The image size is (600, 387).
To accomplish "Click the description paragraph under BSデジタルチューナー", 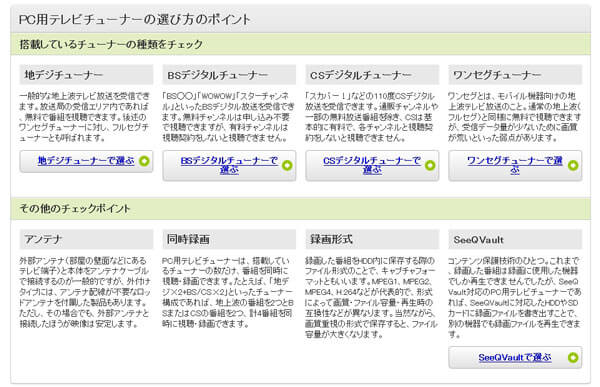I will (x=228, y=117).
